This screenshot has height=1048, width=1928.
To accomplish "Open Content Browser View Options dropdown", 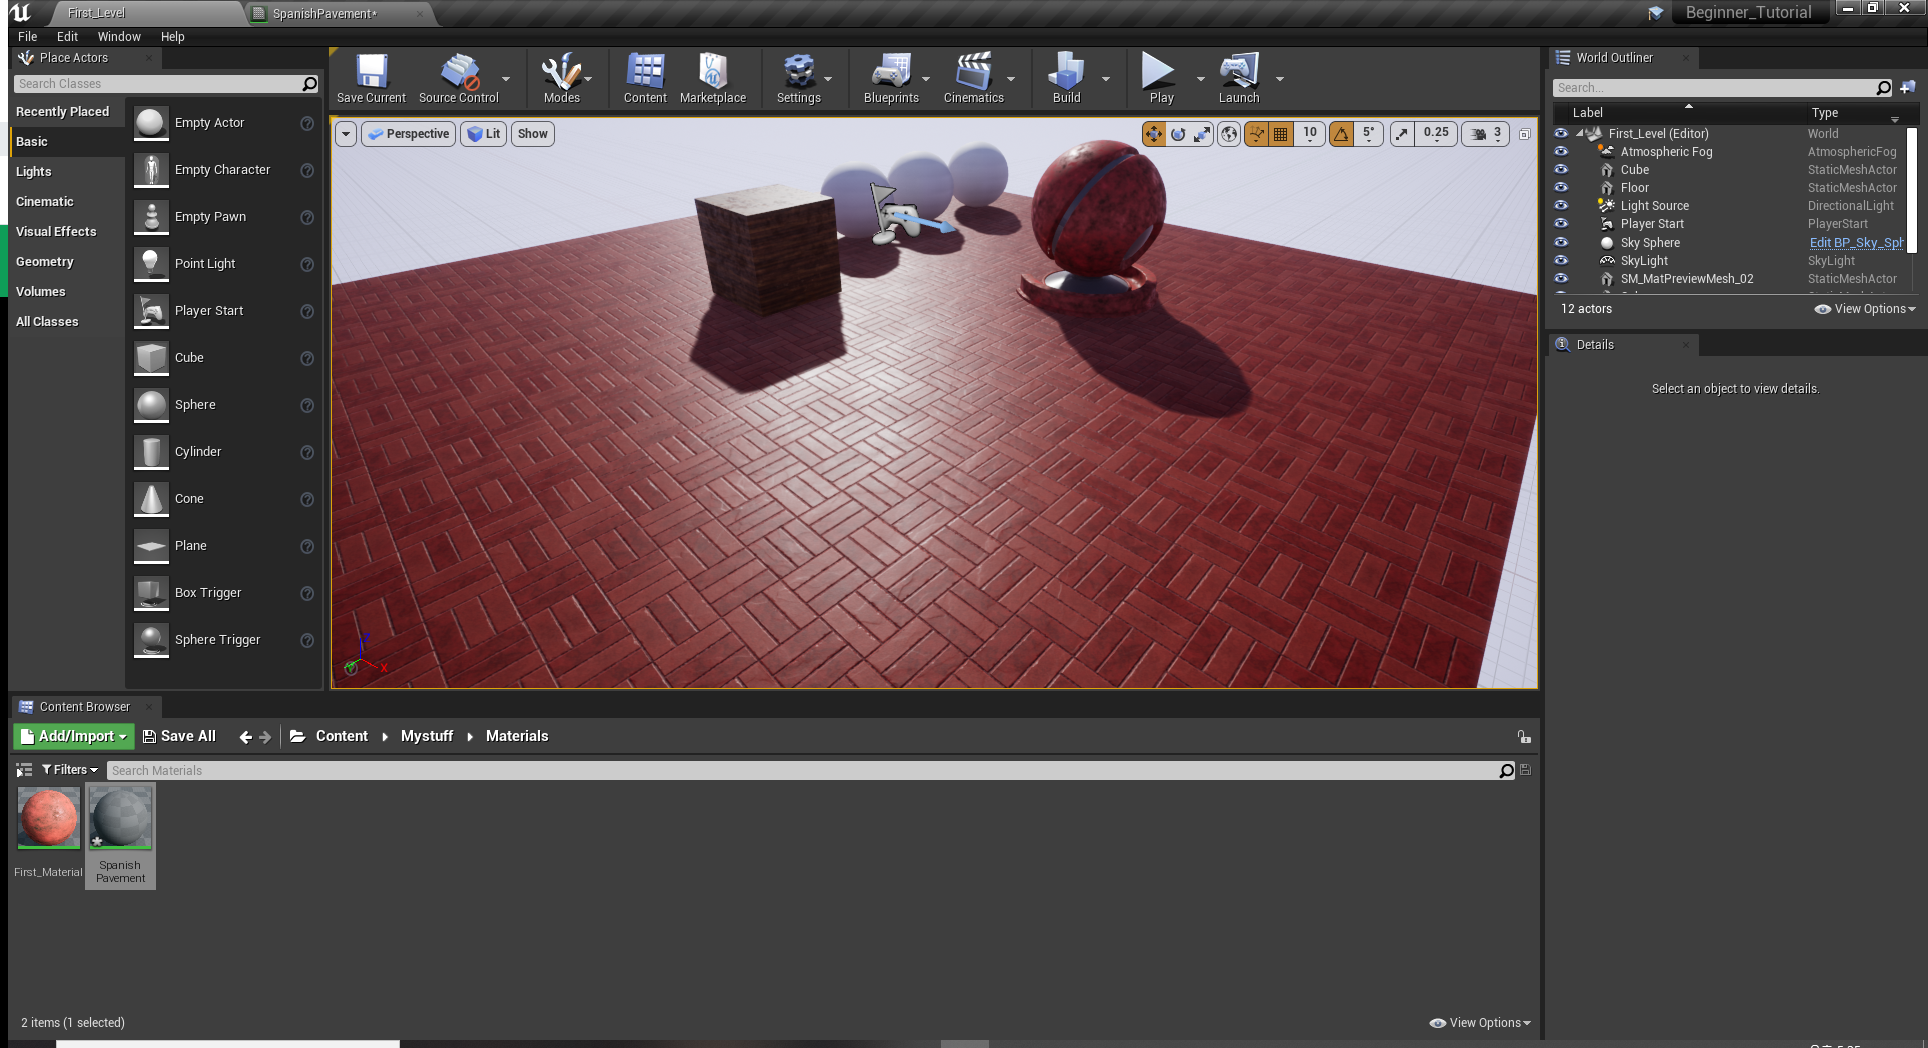I will [1480, 1023].
